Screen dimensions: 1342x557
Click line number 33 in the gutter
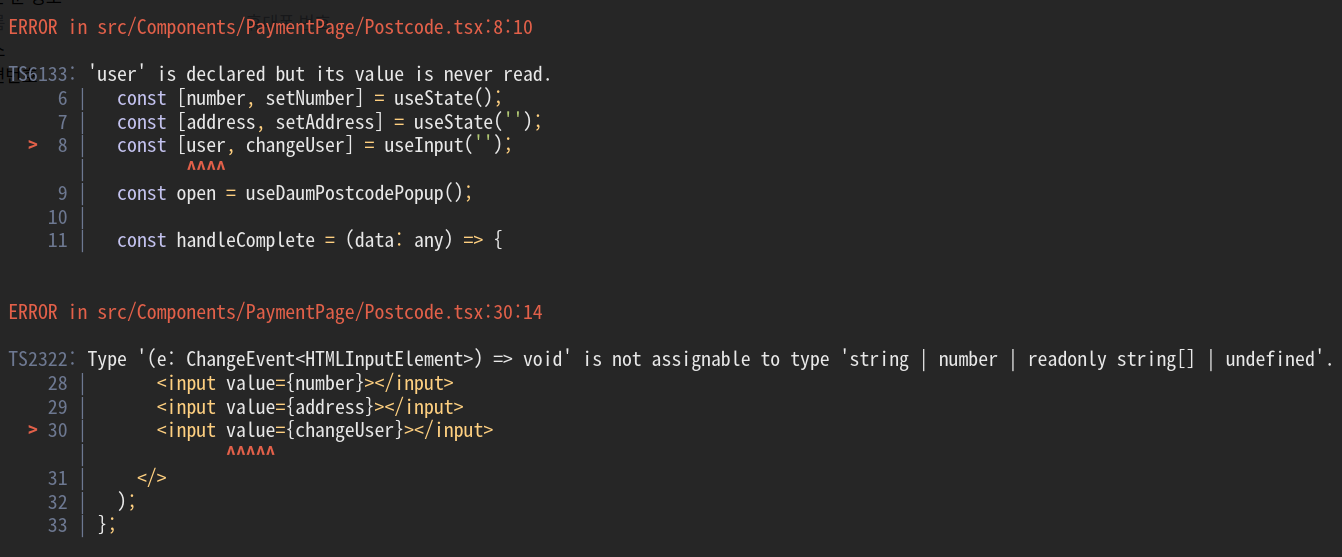pos(57,525)
